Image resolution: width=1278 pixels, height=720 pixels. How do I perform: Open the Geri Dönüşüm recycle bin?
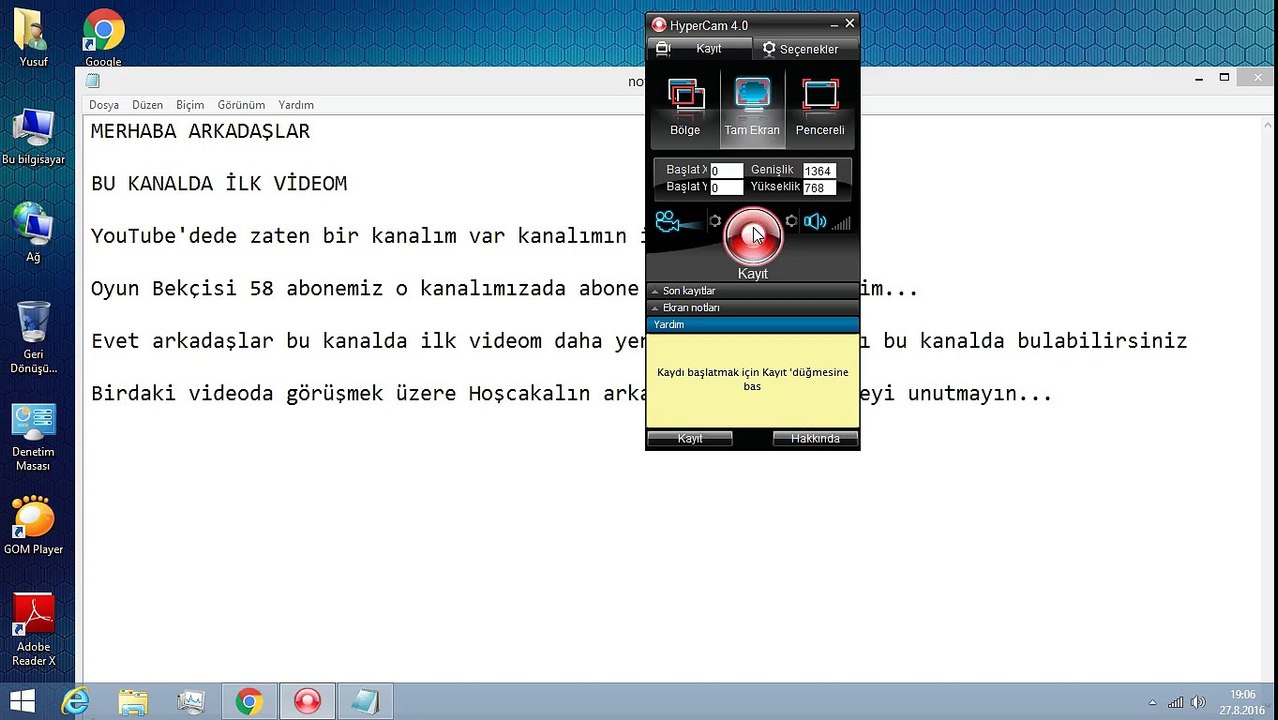33,336
